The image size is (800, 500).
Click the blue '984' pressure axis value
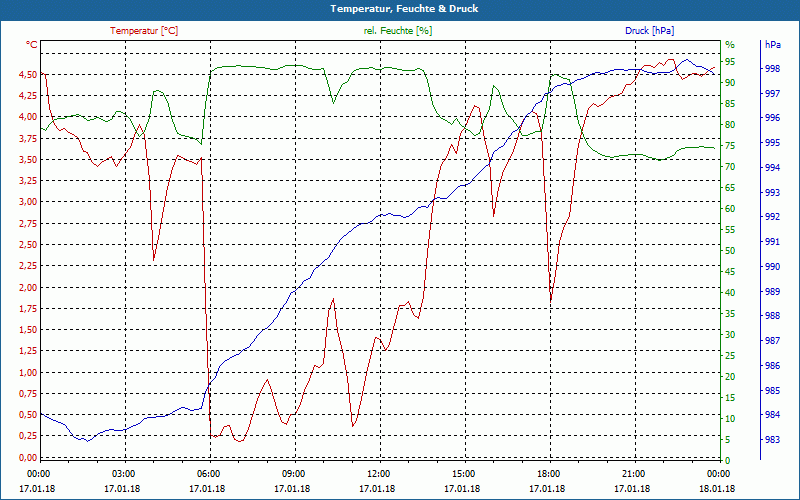click(x=772, y=415)
